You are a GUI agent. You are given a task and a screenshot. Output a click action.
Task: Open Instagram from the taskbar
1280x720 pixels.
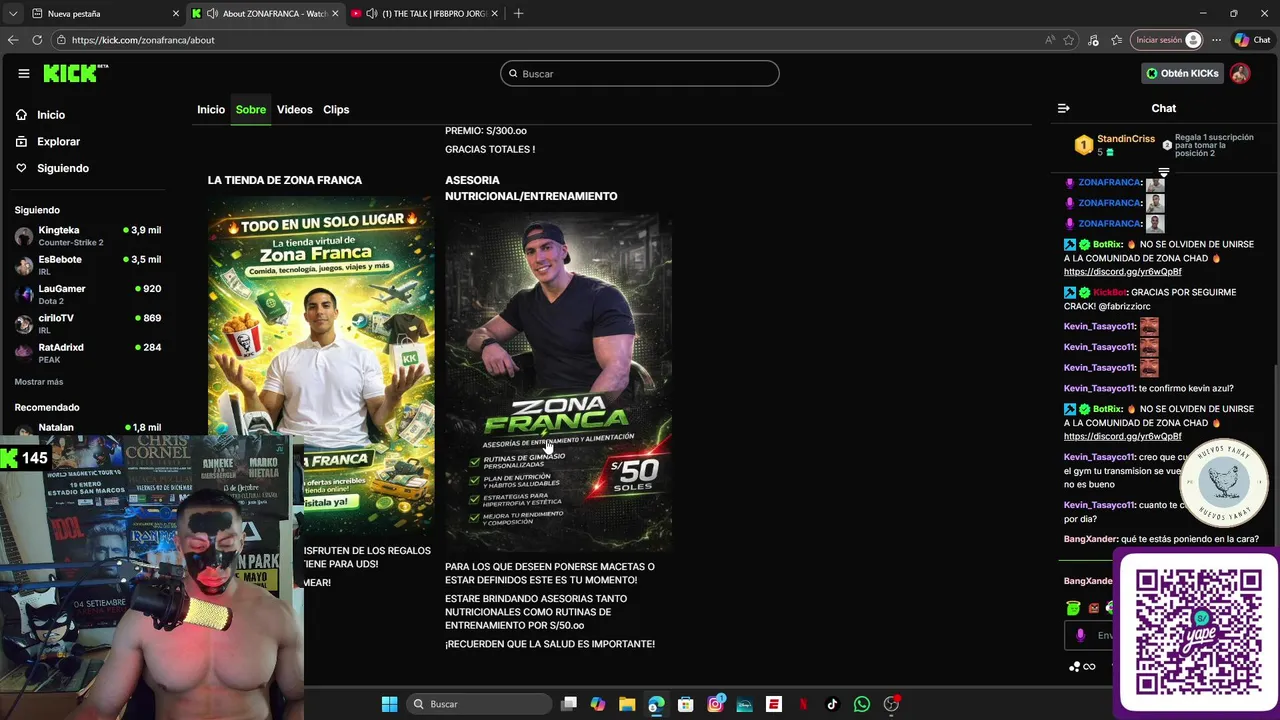[715, 704]
